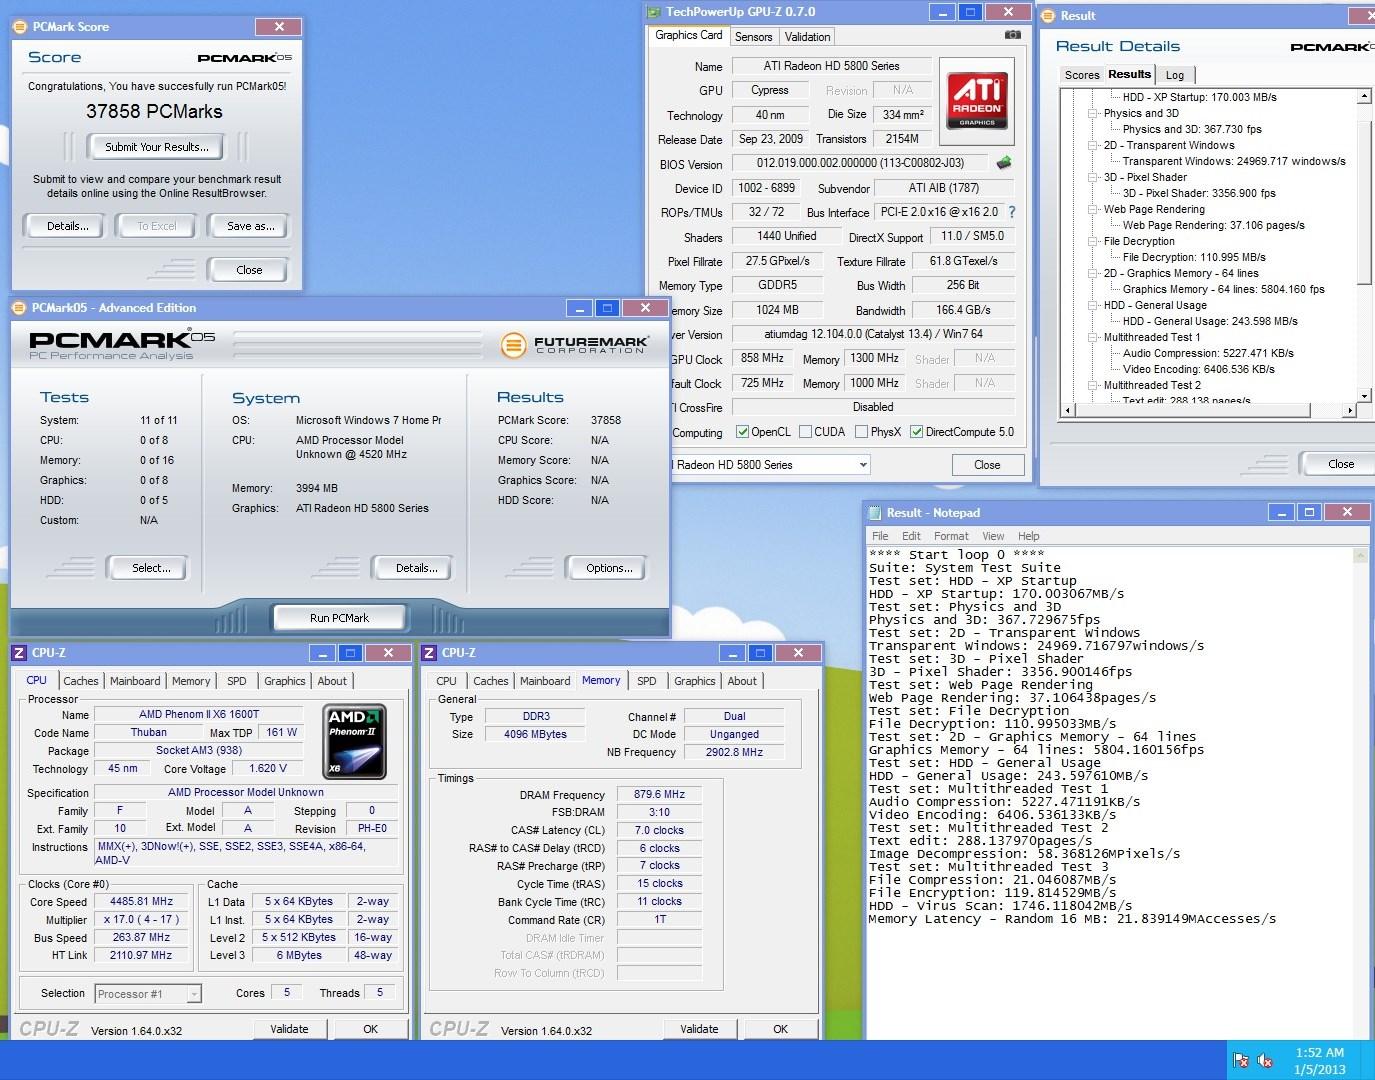
Task: Click the Futuremark Corporation logo
Action: pyautogui.click(x=575, y=346)
